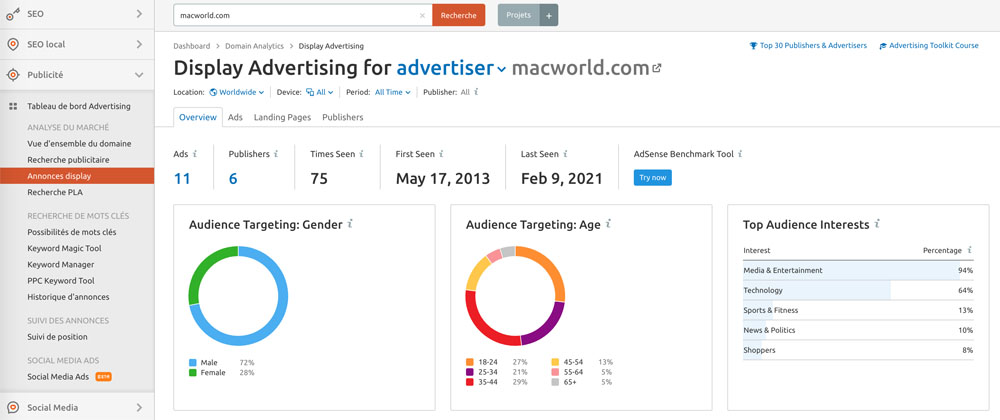Click the SEO local pin icon

[x=13, y=44]
